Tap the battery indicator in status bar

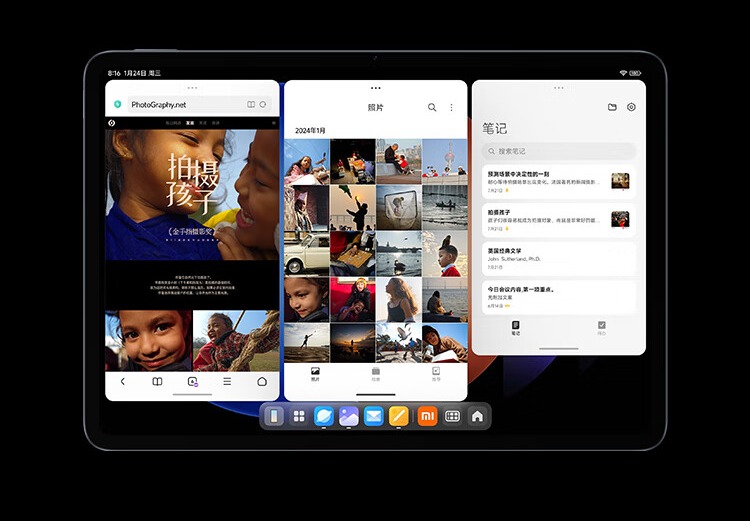click(x=635, y=73)
